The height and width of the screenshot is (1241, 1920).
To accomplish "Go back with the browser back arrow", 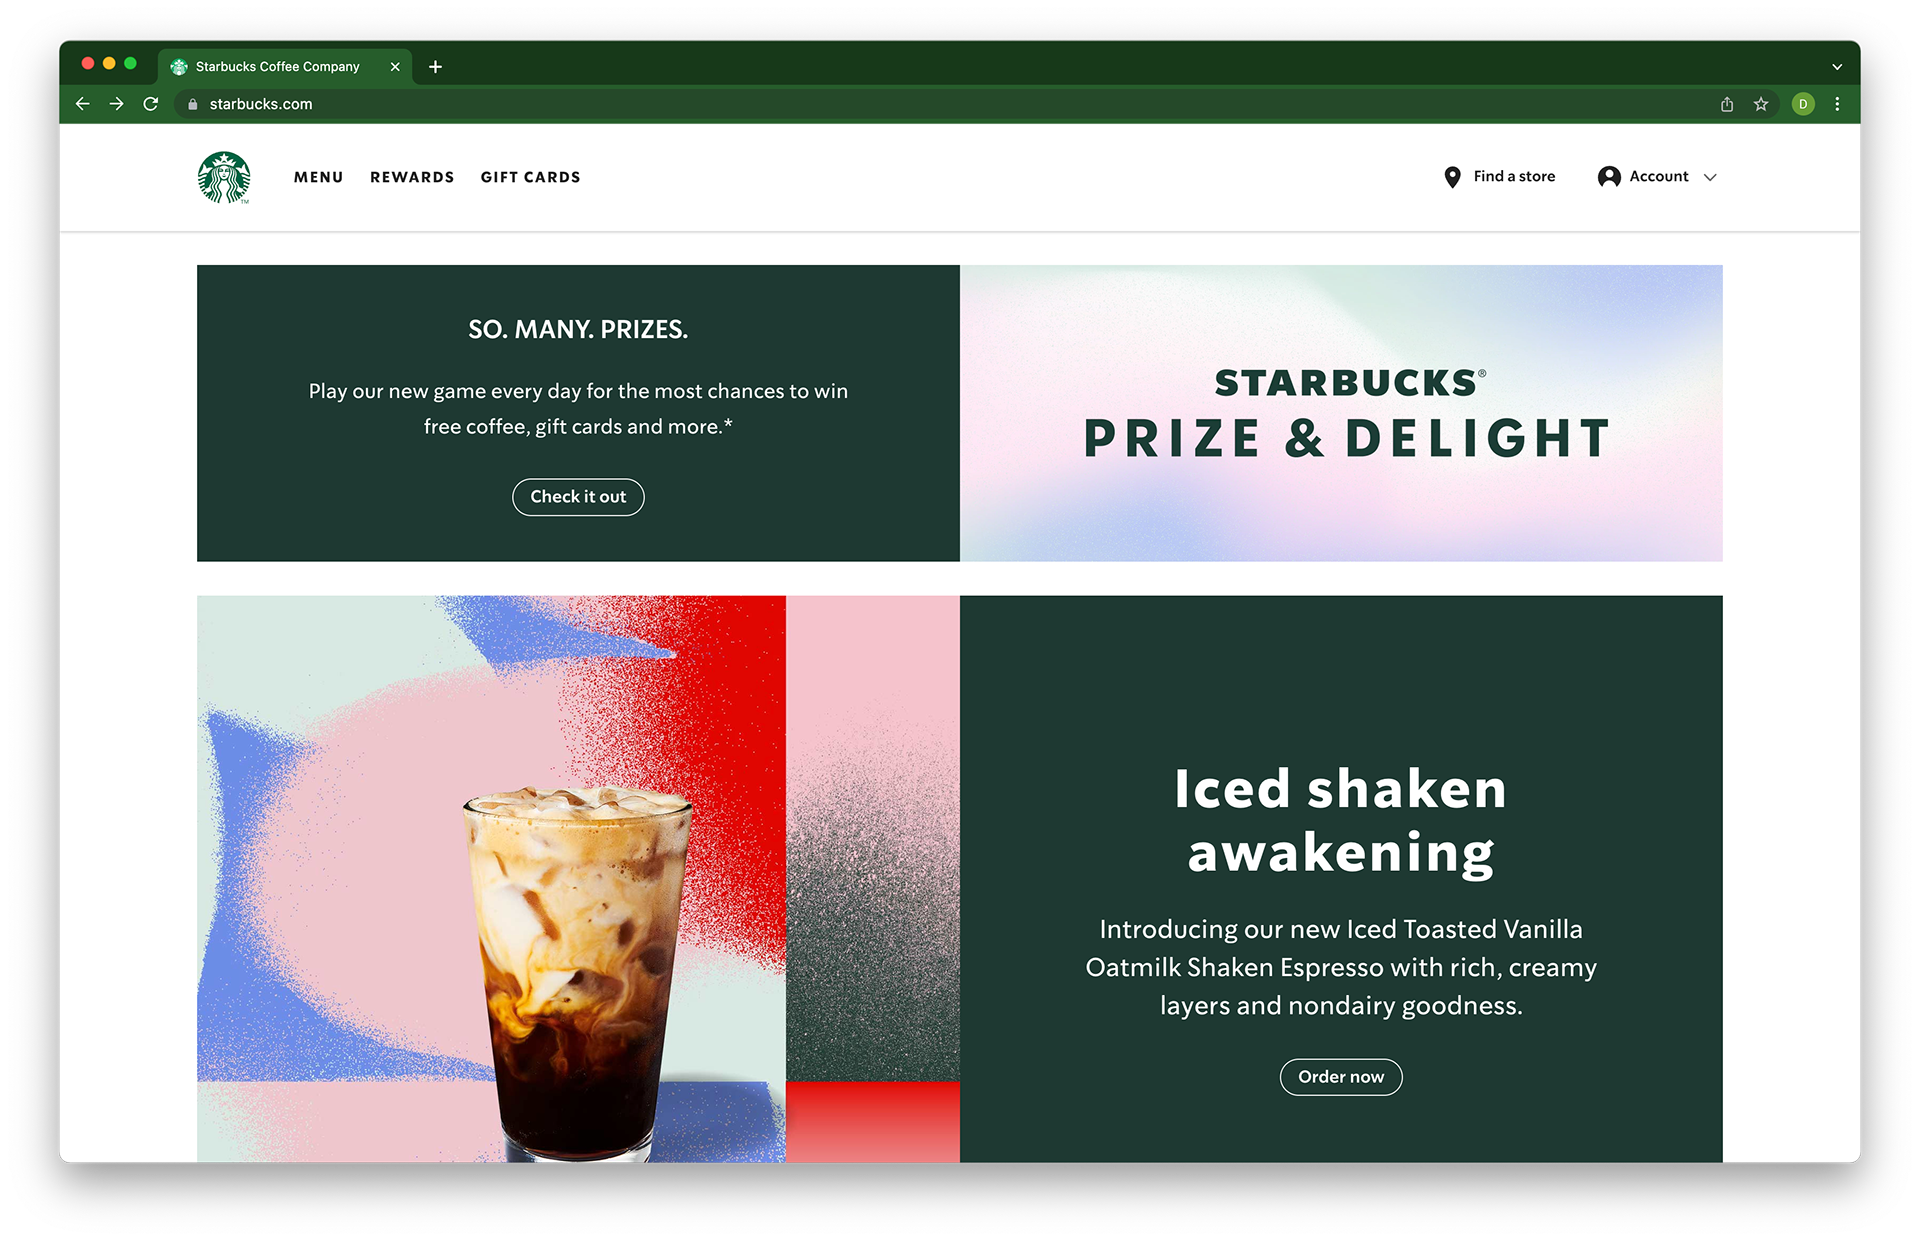I will click(83, 104).
